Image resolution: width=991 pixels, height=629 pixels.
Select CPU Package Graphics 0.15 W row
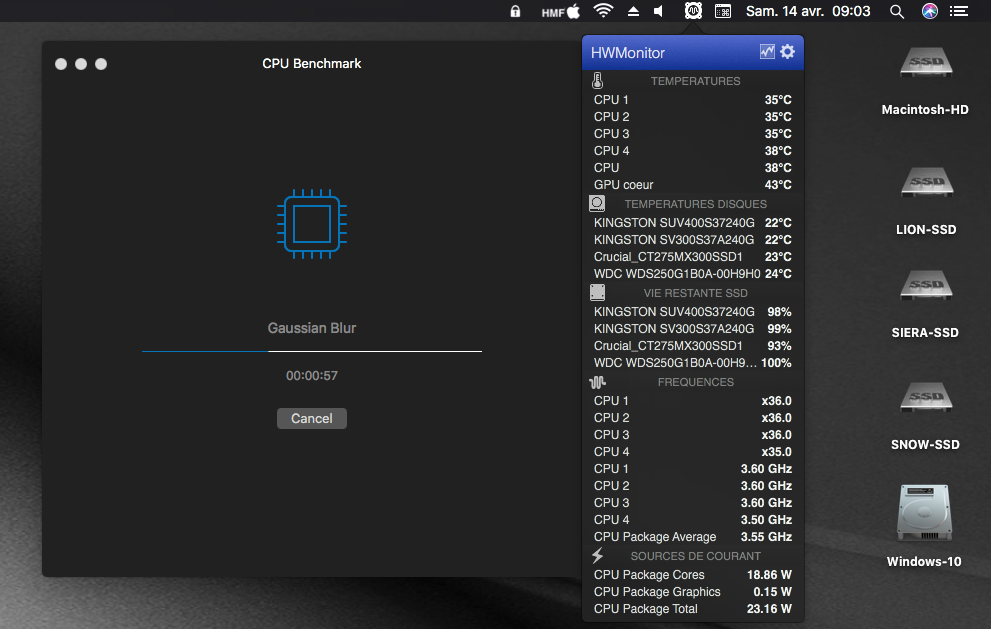point(693,592)
